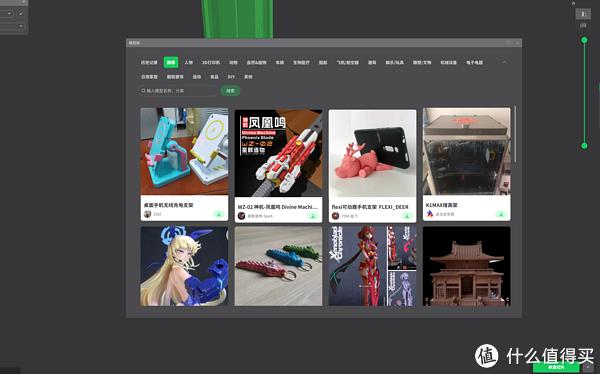Image resolution: width=600 pixels, height=374 pixels.
Task: Click the layer view icon at top right
Action: [583, 14]
